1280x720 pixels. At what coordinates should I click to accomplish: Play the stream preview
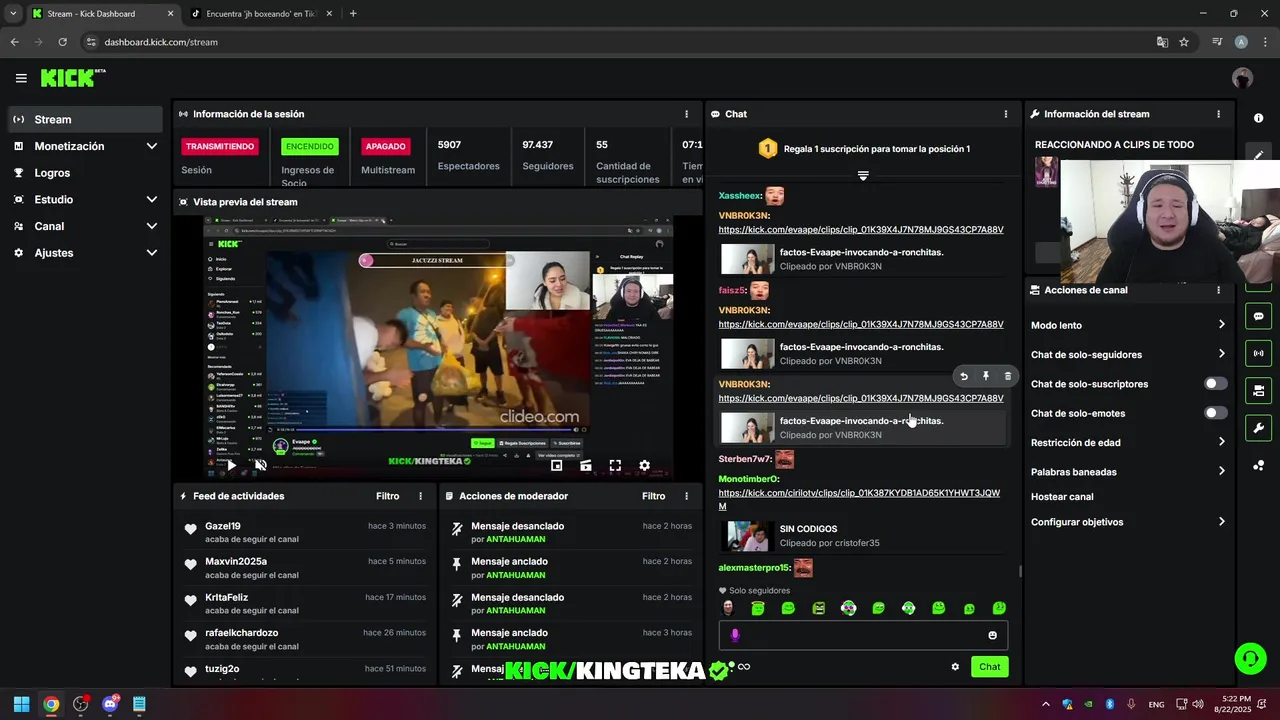pyautogui.click(x=231, y=465)
